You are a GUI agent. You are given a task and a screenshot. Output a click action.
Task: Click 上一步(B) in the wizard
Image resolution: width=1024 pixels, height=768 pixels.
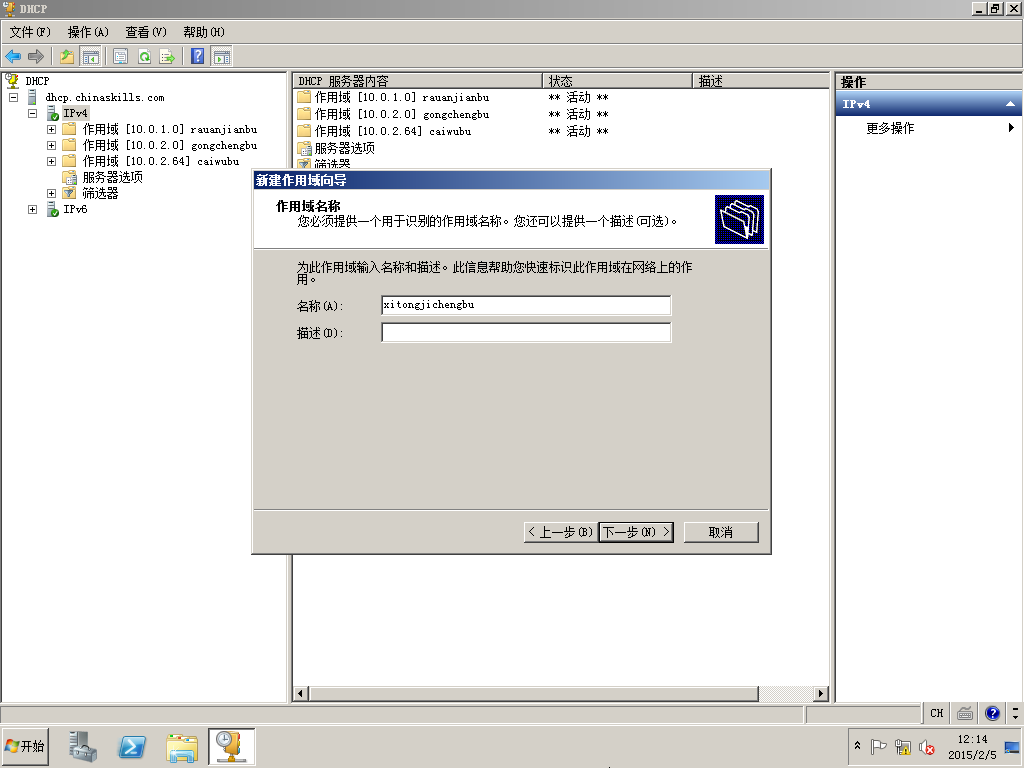click(x=560, y=532)
